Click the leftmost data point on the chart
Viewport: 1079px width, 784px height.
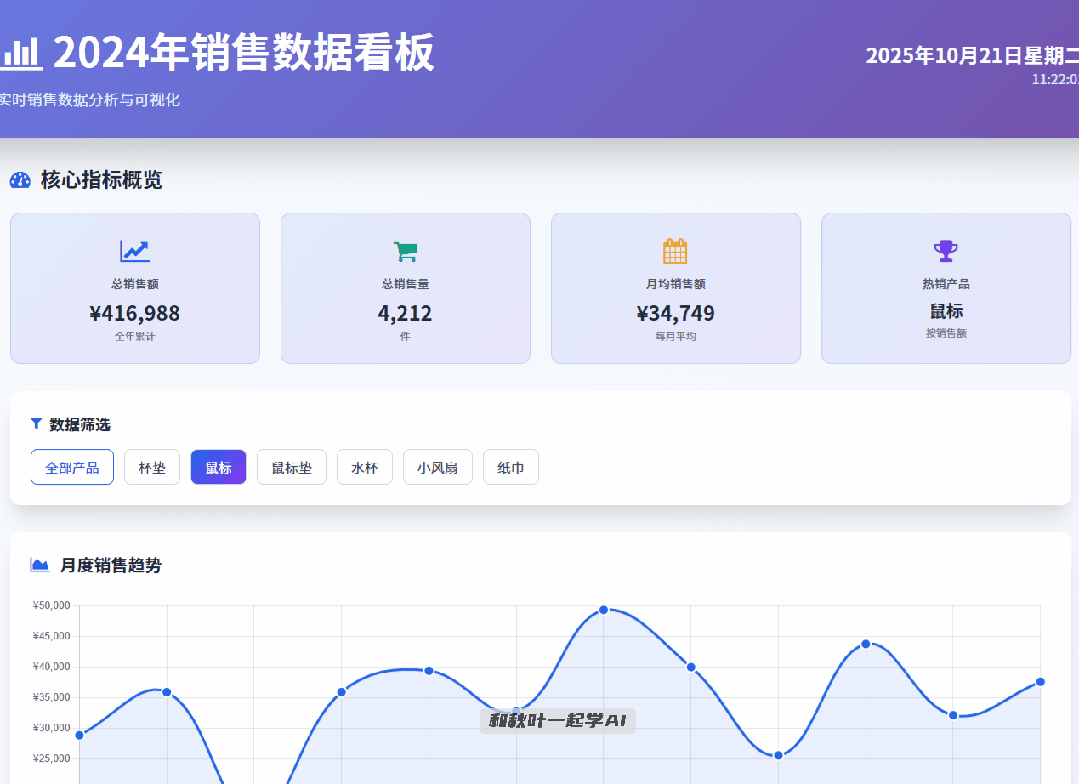[x=80, y=735]
